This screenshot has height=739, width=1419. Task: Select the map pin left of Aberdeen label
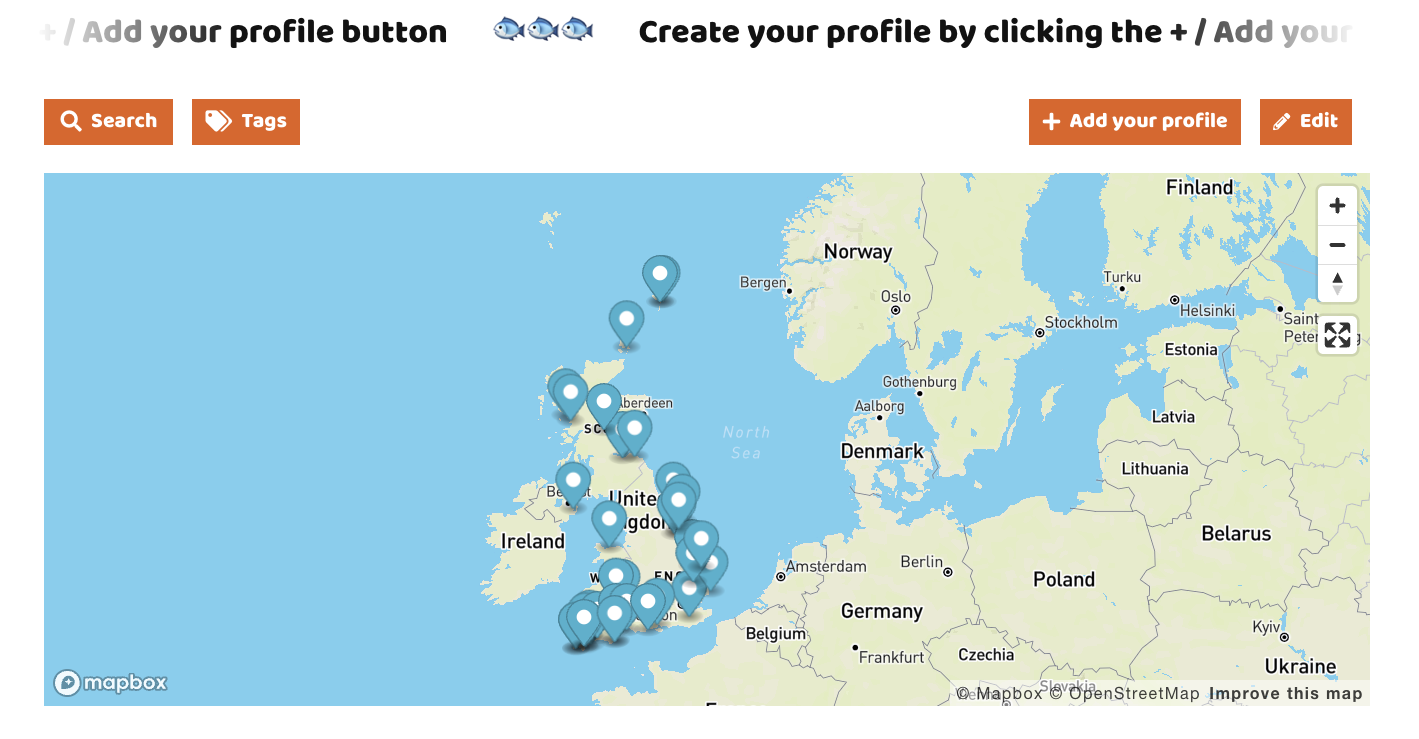(x=603, y=406)
